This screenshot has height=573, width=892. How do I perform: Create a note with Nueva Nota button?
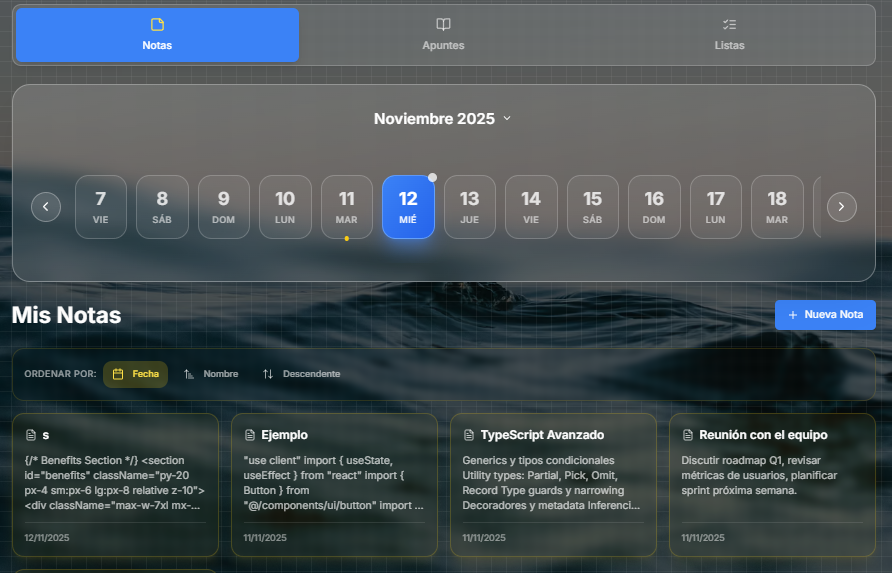coord(825,315)
